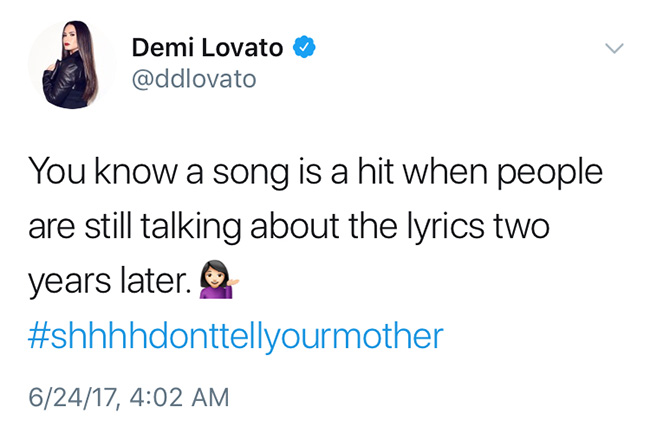Open the #shhhhdonttellyourmother hashtag

235,336
